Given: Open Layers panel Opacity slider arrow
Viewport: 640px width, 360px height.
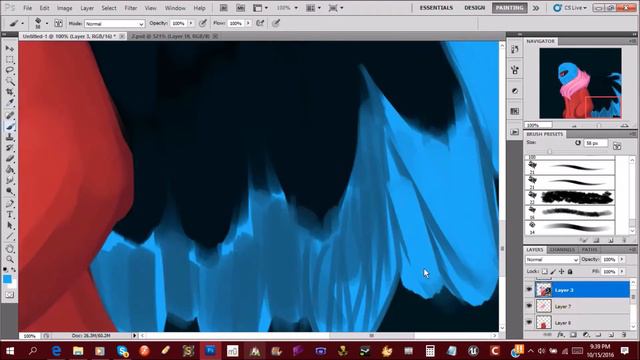Looking at the screenshot, I should (x=622, y=260).
